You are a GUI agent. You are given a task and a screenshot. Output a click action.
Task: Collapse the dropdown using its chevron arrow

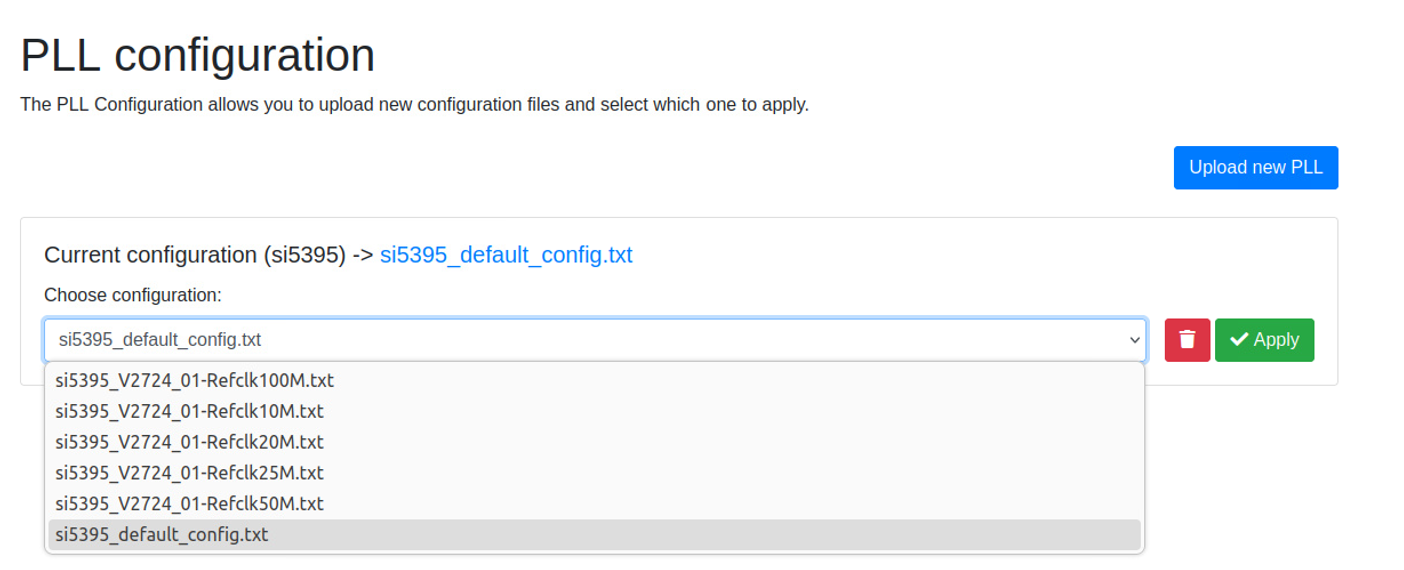(x=1134, y=340)
